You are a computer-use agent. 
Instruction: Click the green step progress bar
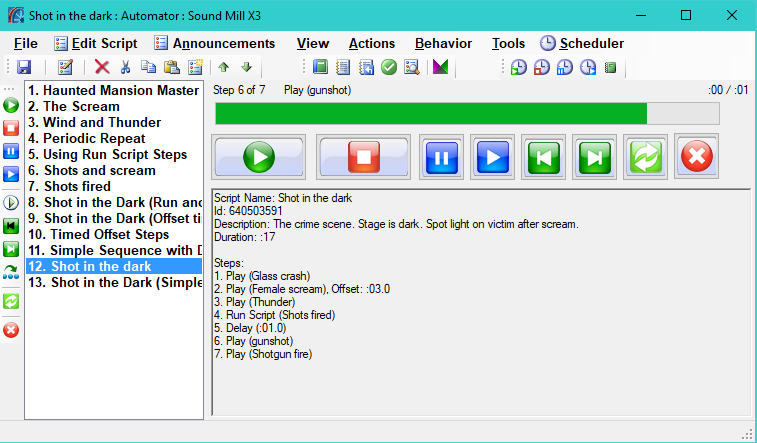pos(467,113)
